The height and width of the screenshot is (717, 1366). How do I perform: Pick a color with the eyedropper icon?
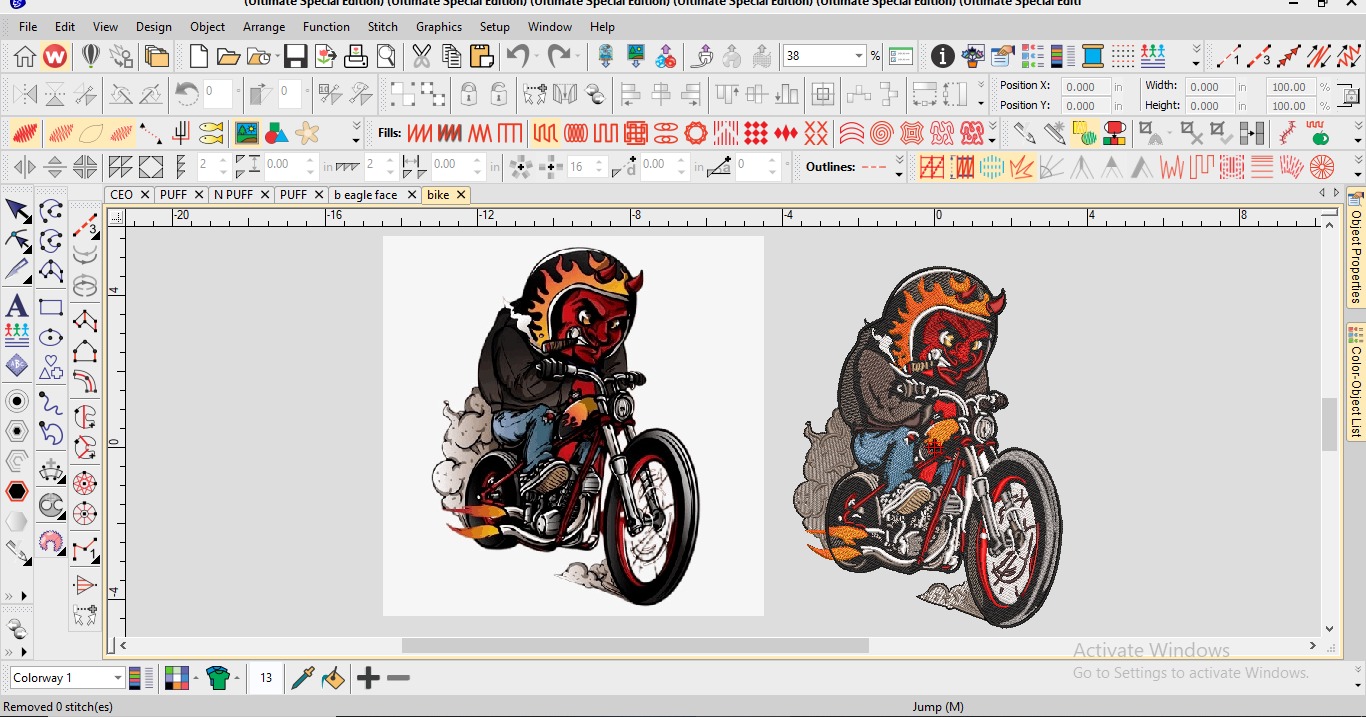click(x=302, y=678)
